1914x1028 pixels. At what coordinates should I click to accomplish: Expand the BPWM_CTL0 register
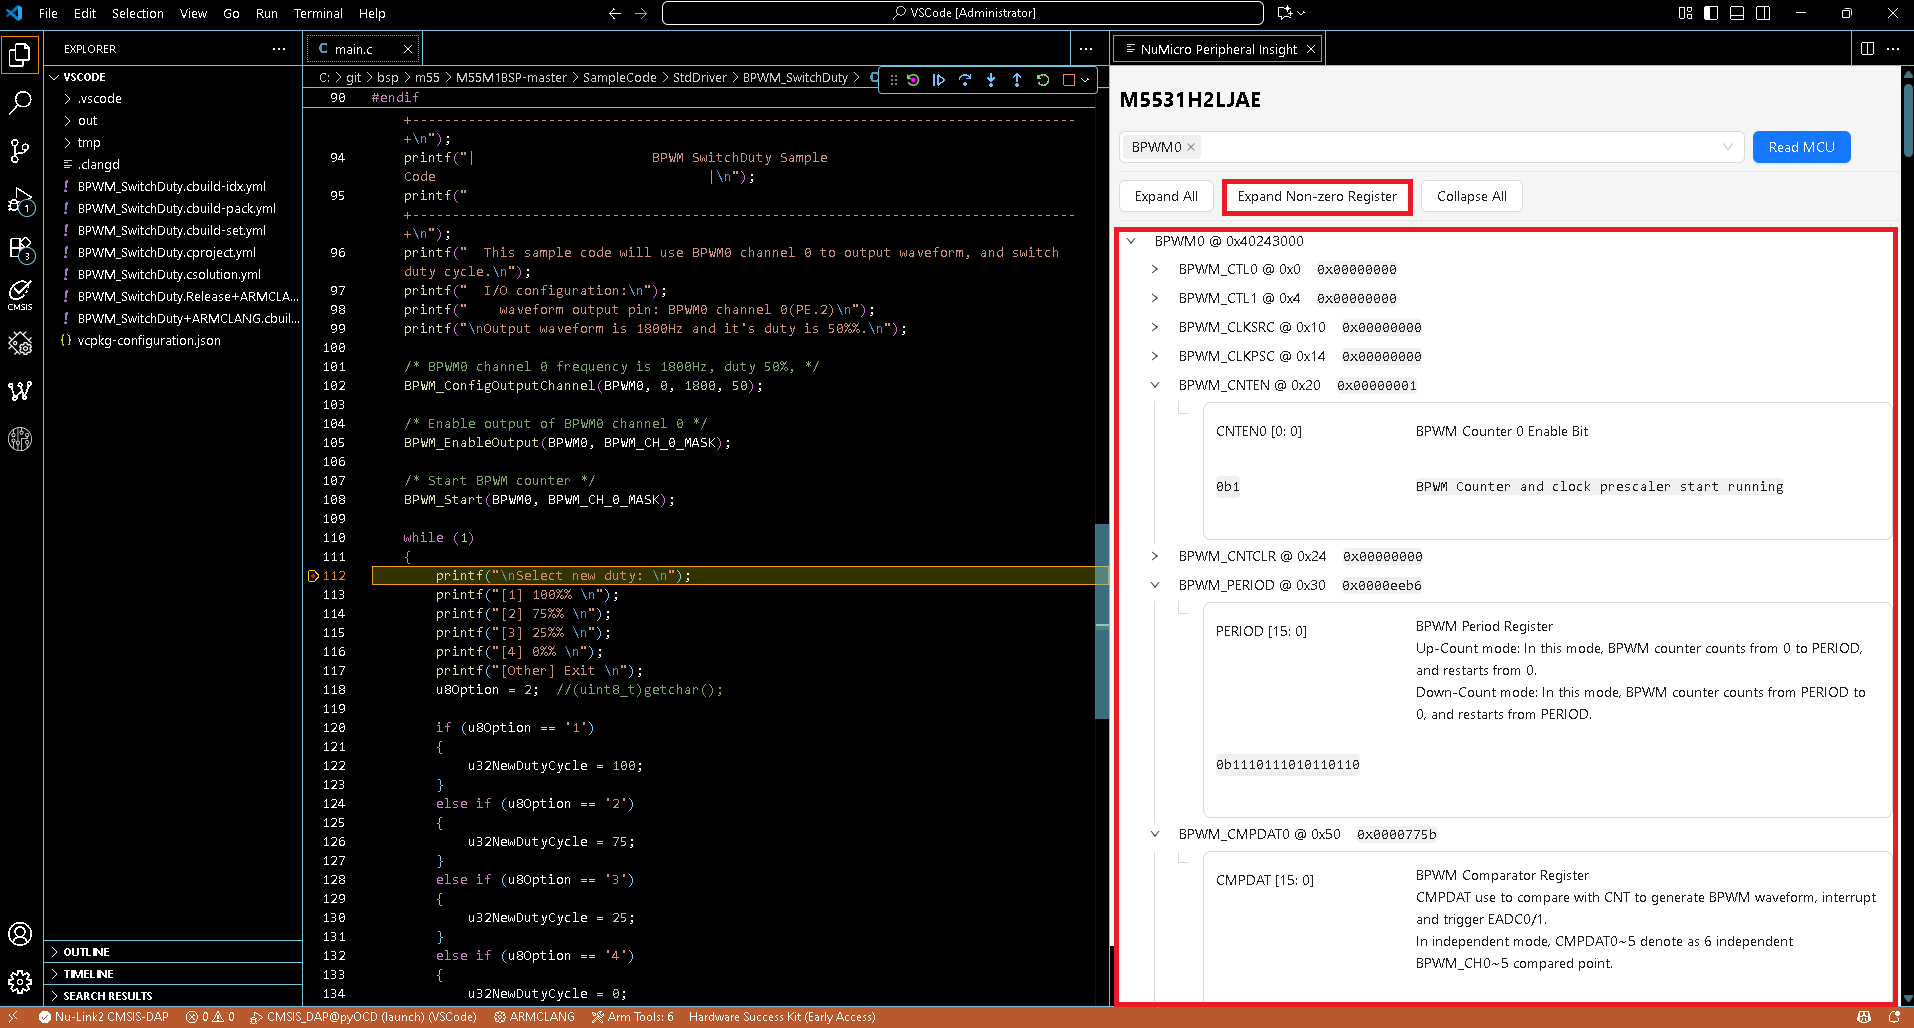[x=1155, y=269]
